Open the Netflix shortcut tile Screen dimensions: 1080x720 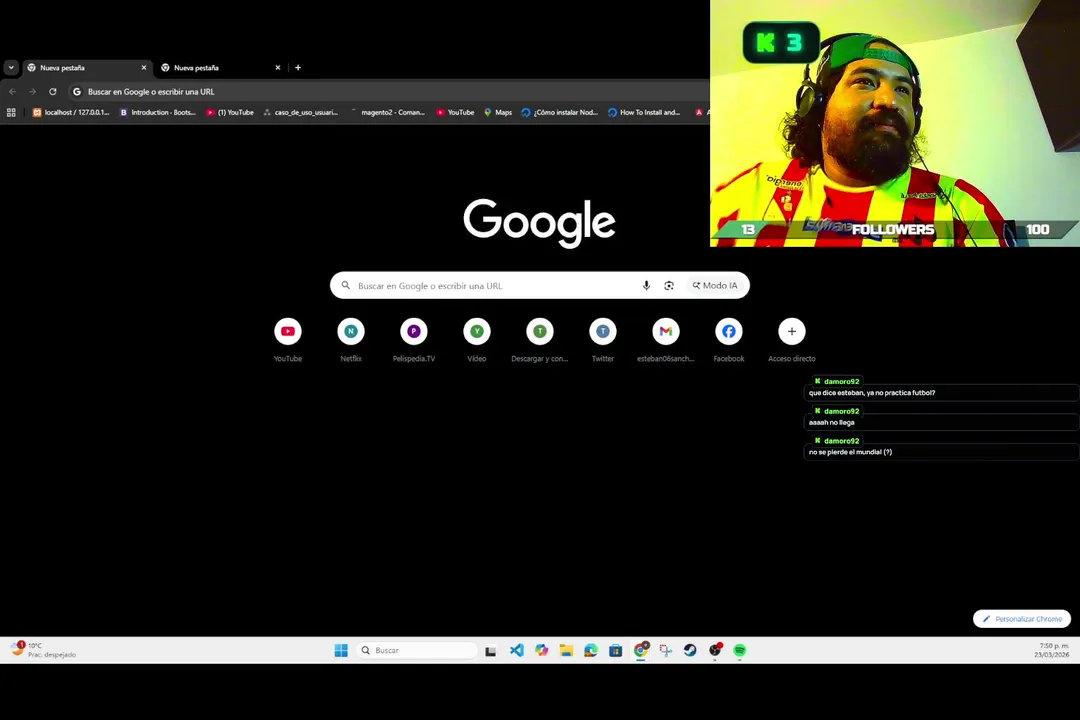point(351,339)
